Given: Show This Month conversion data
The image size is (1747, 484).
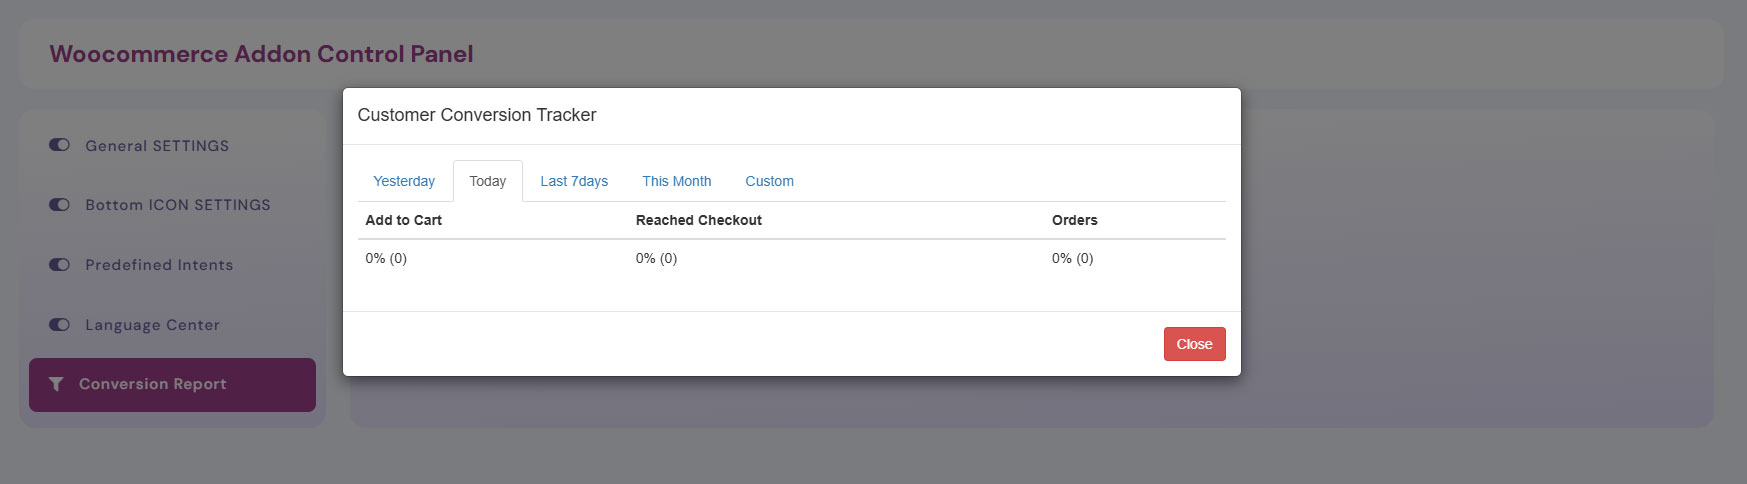Looking at the screenshot, I should (677, 181).
